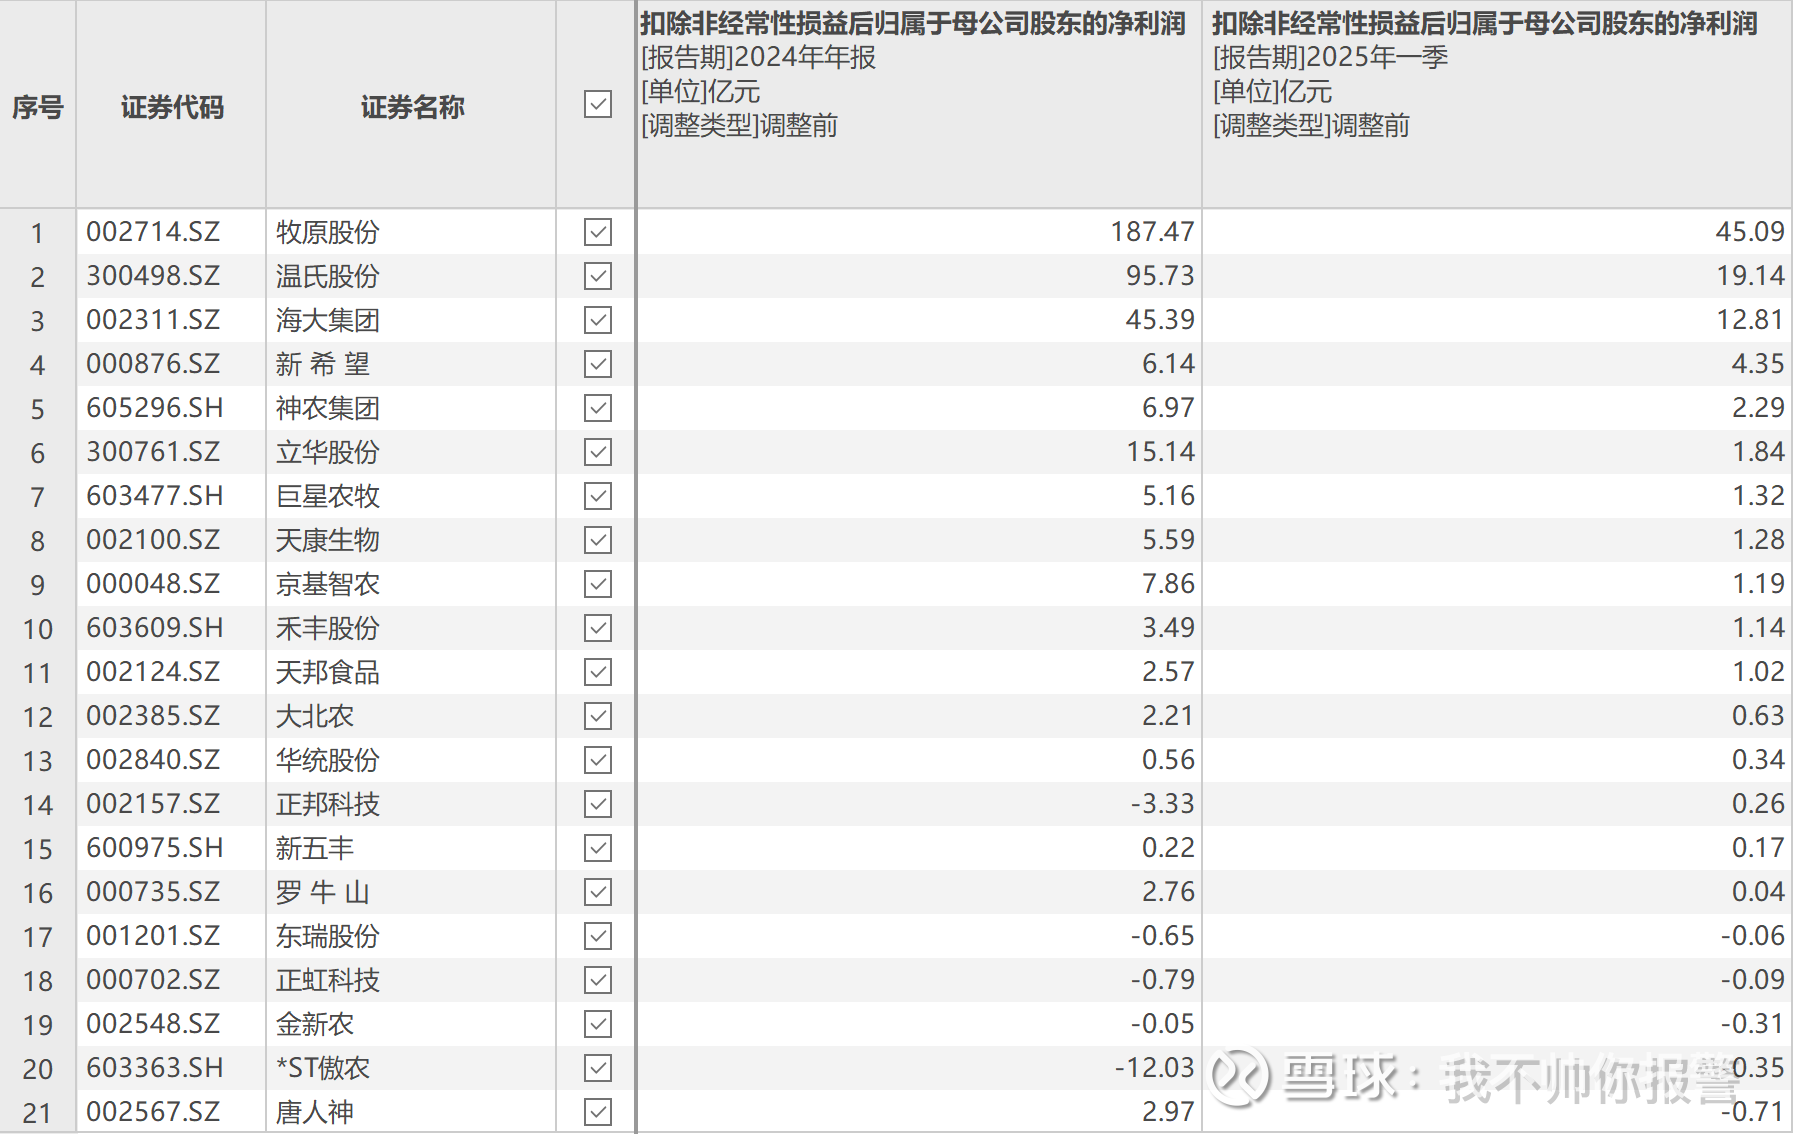The image size is (1793, 1135).
Task: Uncheck the checkbox for 牧原股份
Action: [x=598, y=232]
